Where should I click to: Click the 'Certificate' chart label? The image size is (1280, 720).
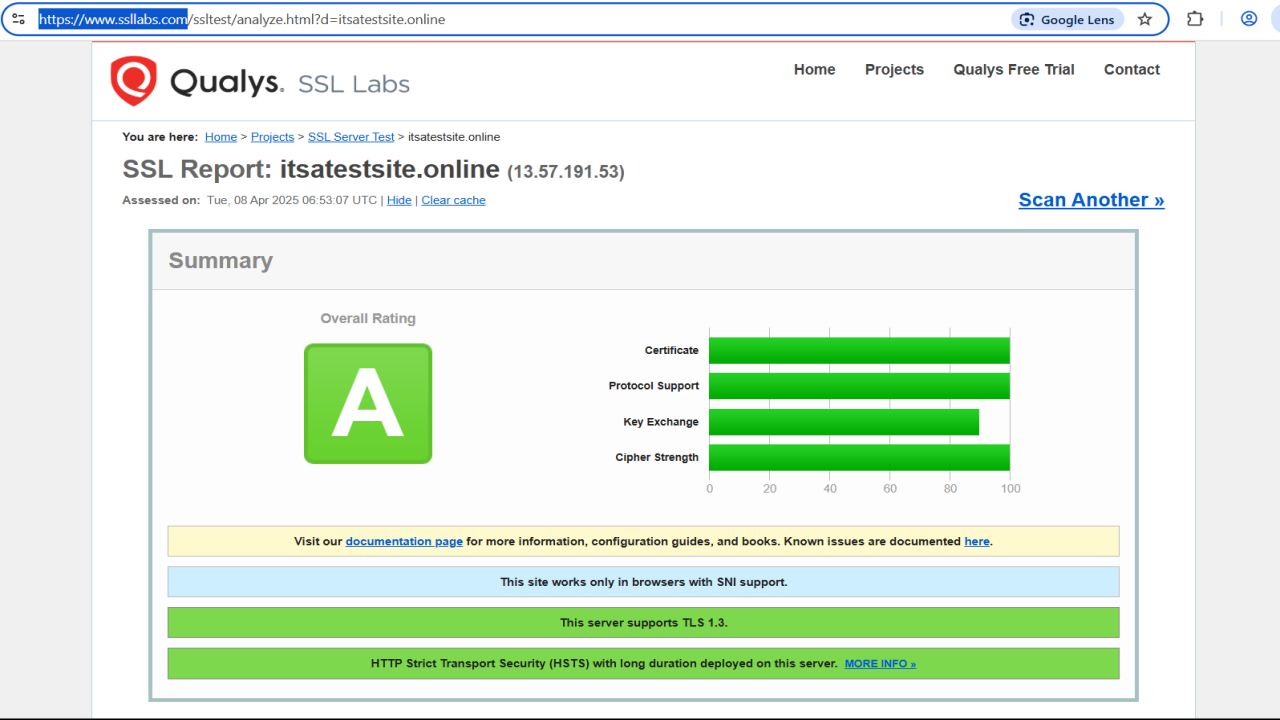tap(672, 351)
